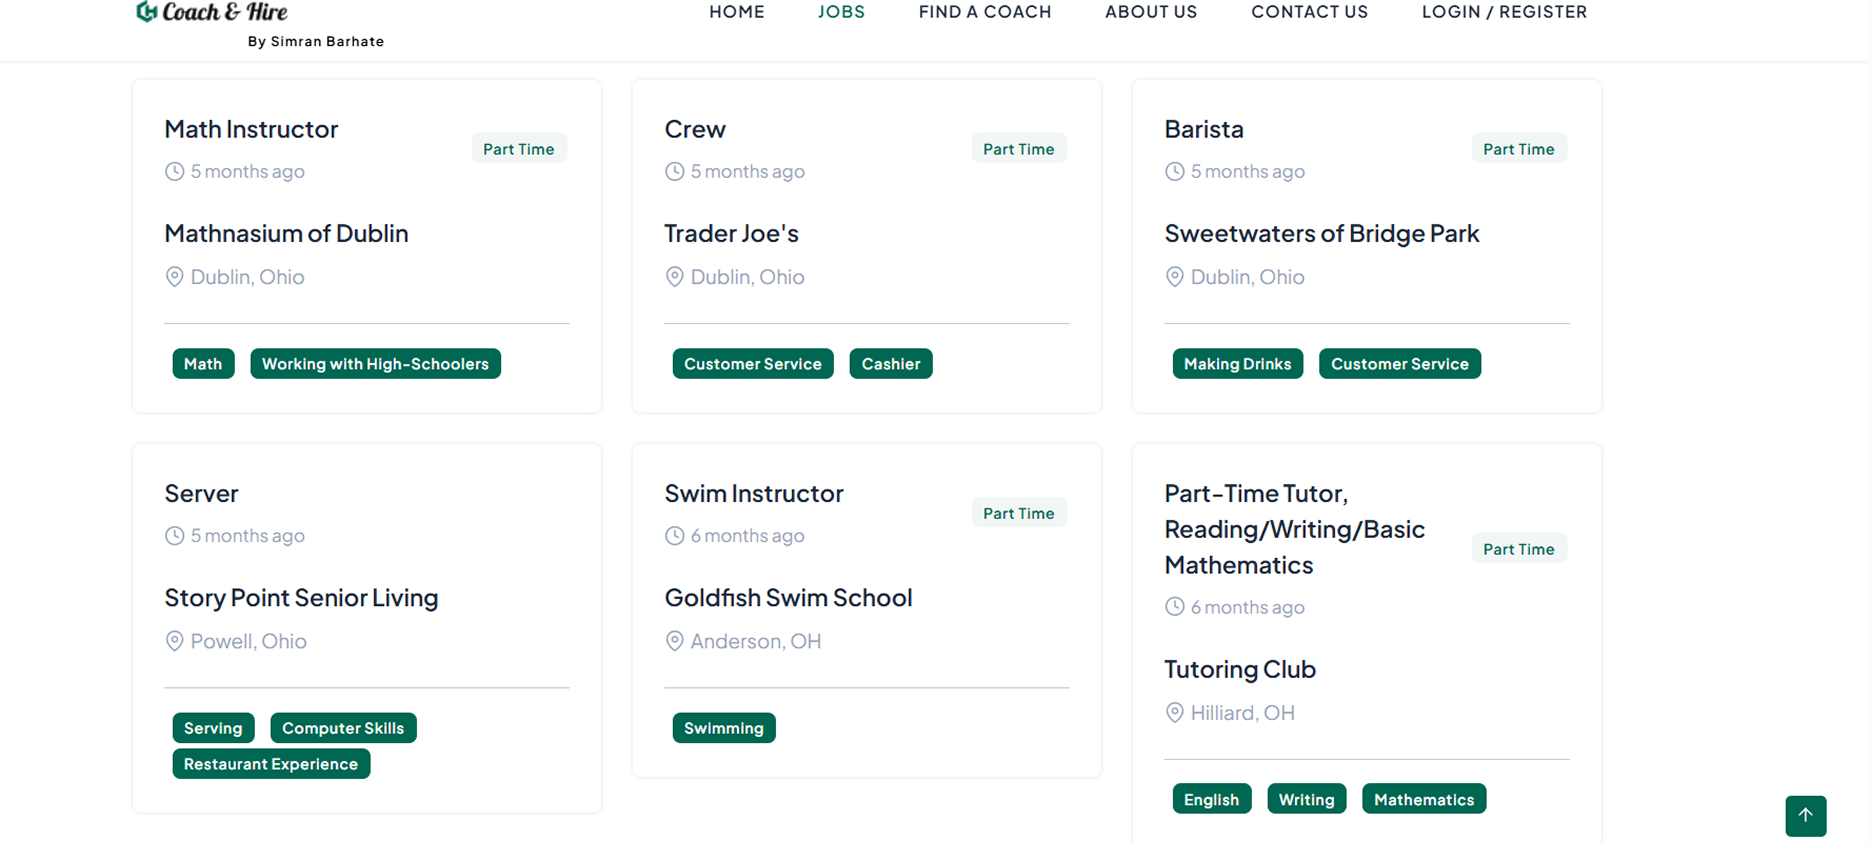Click the location pin beside Hilliard, OH

[x=1174, y=713]
